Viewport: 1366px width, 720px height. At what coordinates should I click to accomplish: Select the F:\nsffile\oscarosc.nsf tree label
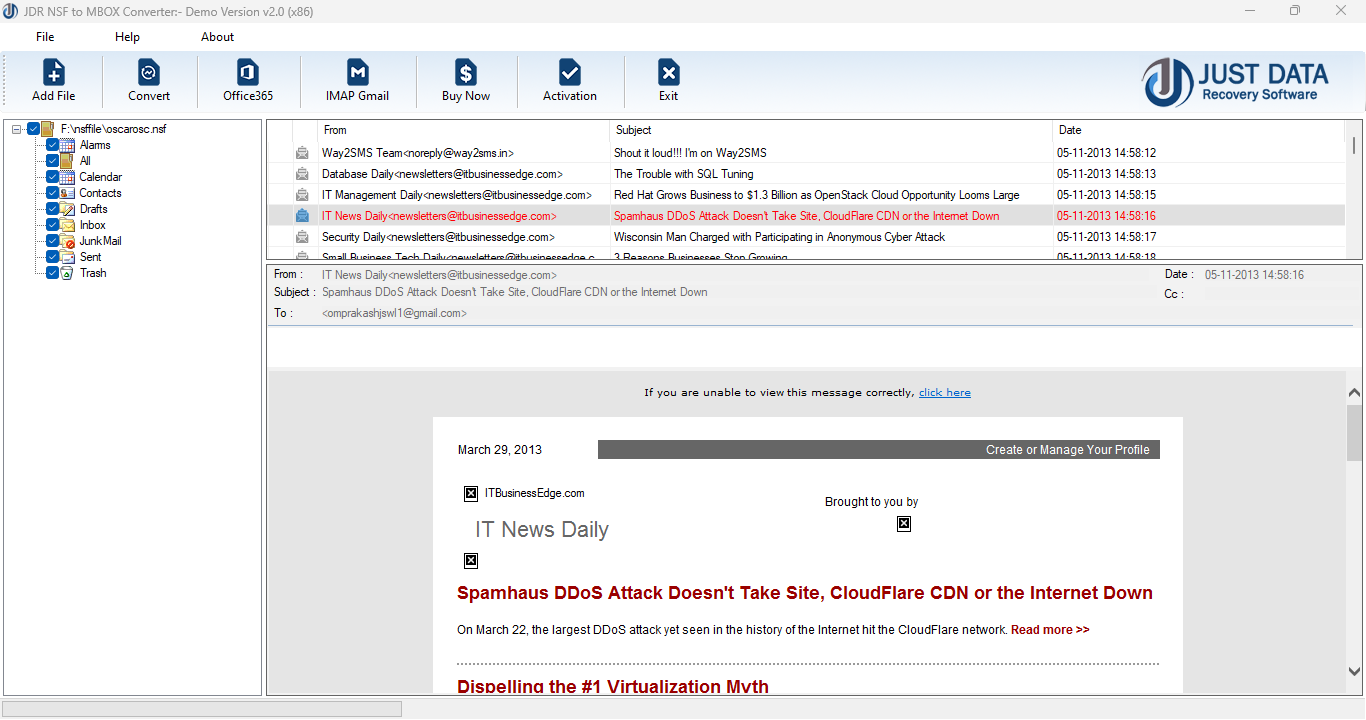[x=113, y=129]
